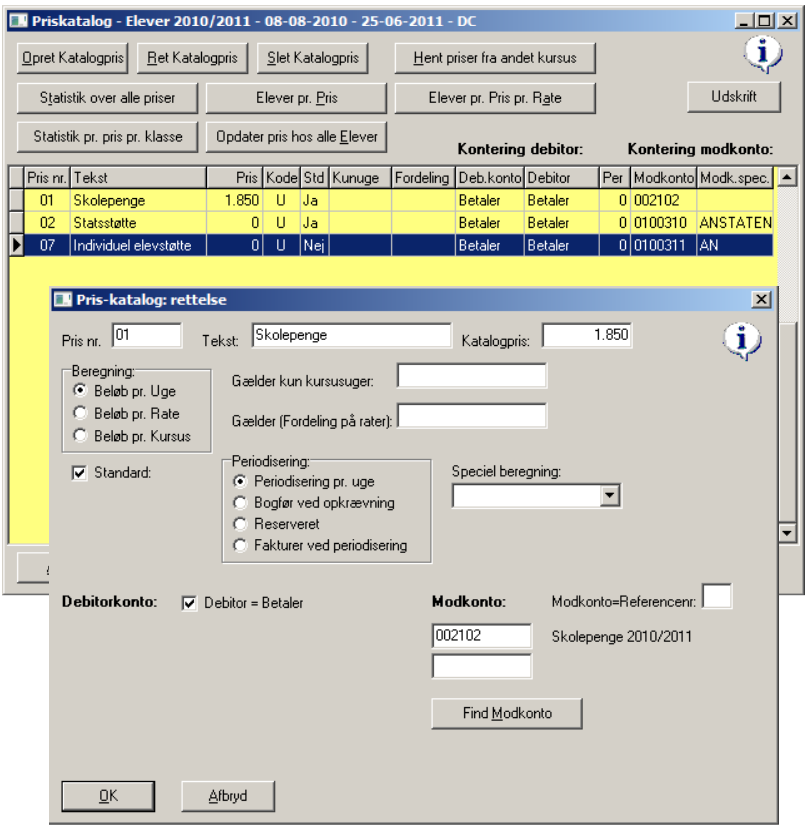The width and height of the screenshot is (810, 836).
Task: Select Statsstøtte row in price table
Action: pos(391,223)
